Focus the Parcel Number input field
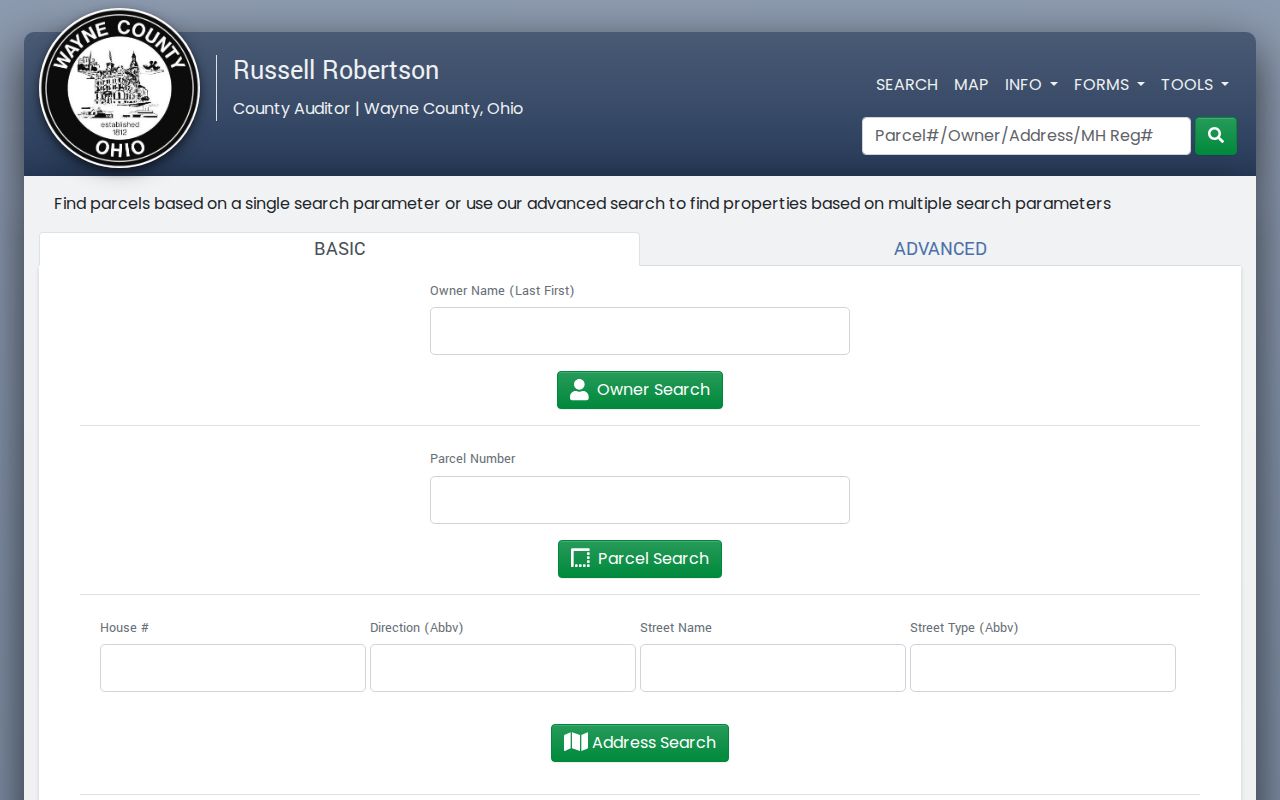 640,500
